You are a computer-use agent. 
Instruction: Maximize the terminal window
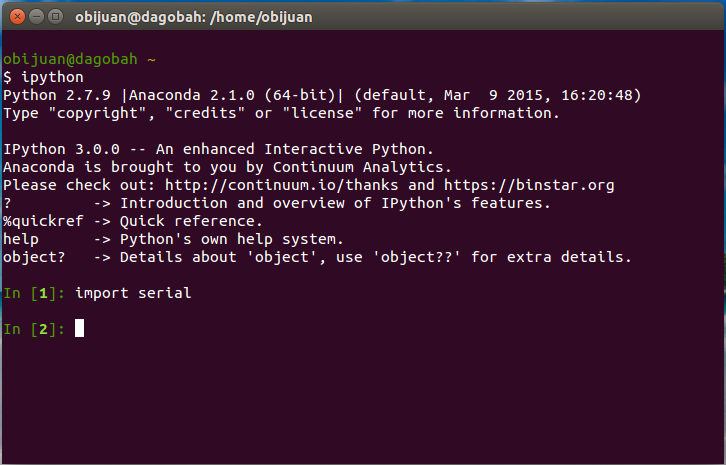(x=54, y=15)
